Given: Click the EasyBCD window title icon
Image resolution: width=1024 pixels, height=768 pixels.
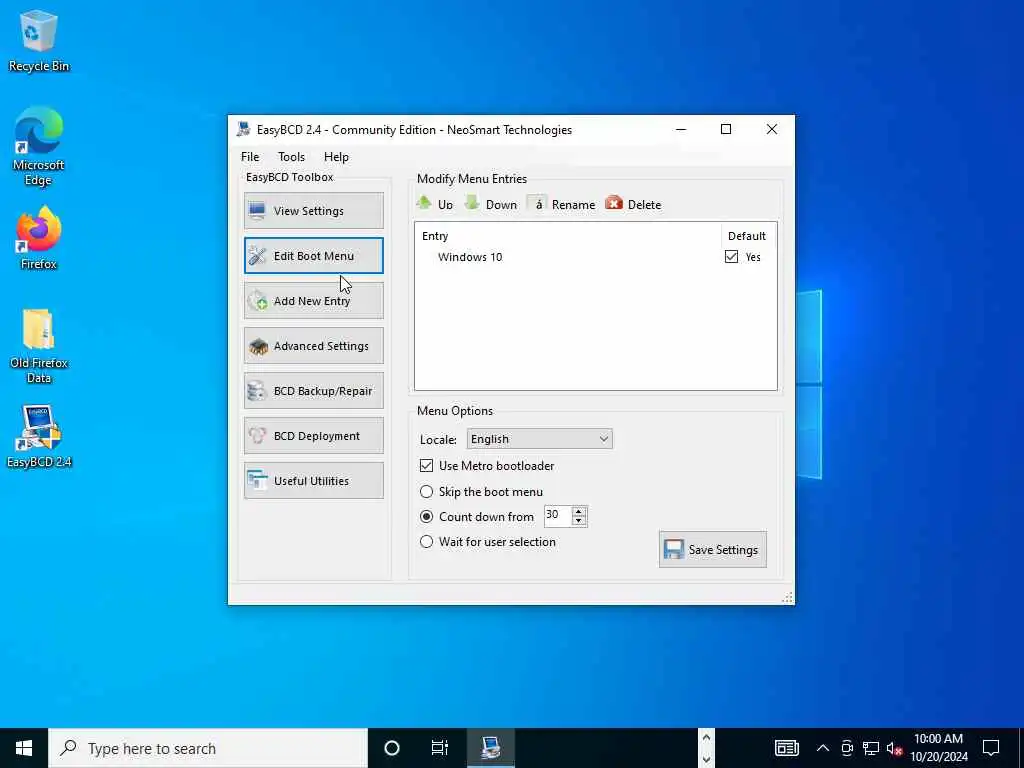Looking at the screenshot, I should click(x=244, y=129).
